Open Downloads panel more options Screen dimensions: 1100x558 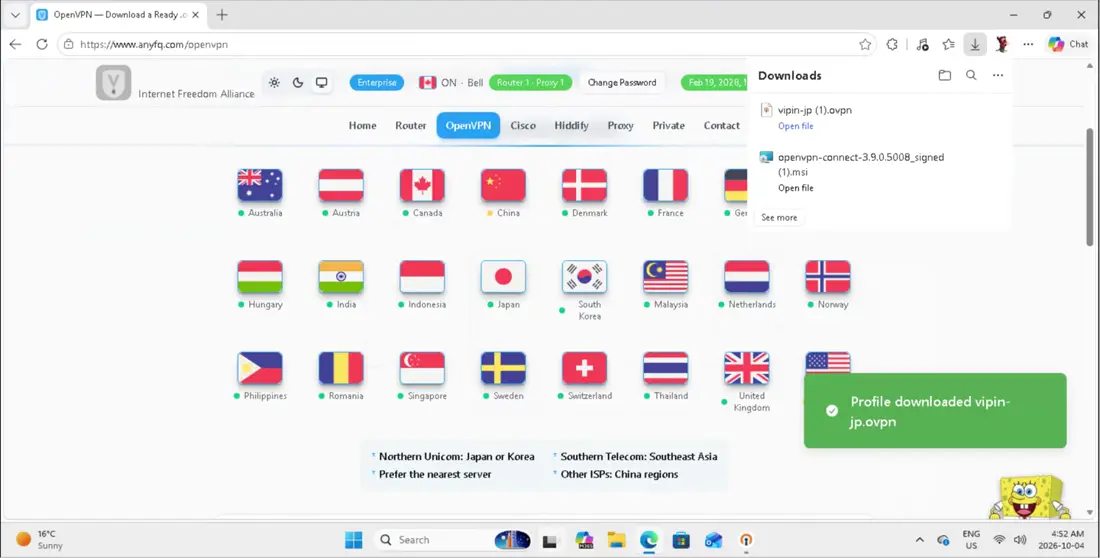tap(998, 75)
